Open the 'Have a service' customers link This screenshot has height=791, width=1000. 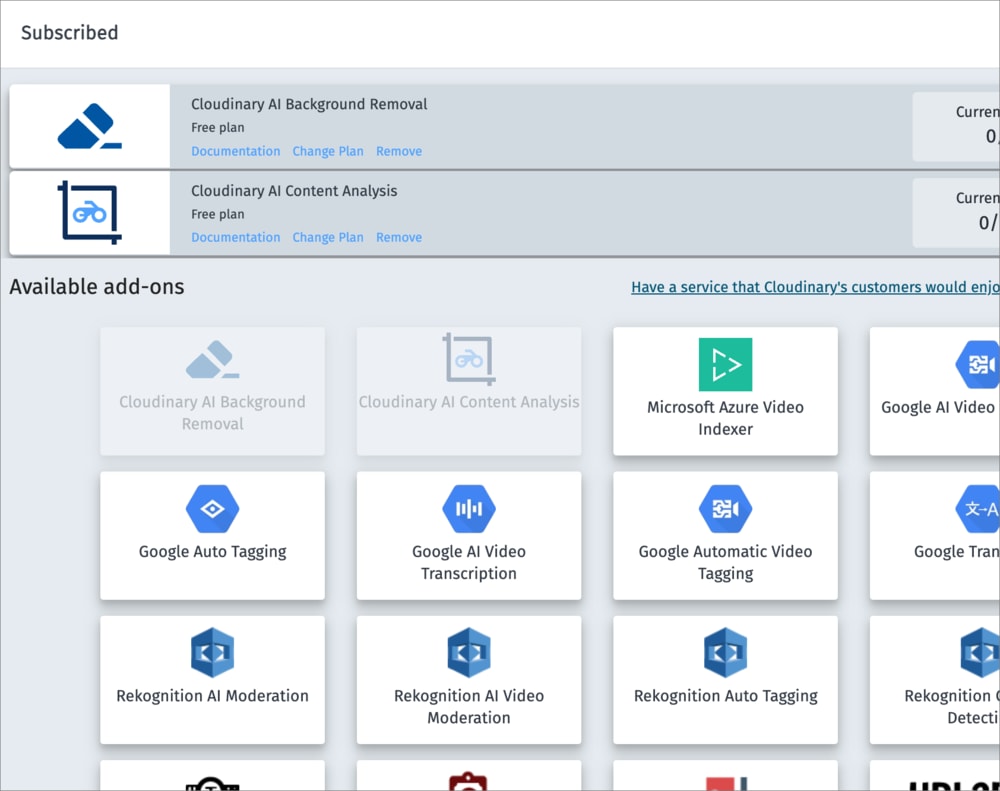click(815, 287)
